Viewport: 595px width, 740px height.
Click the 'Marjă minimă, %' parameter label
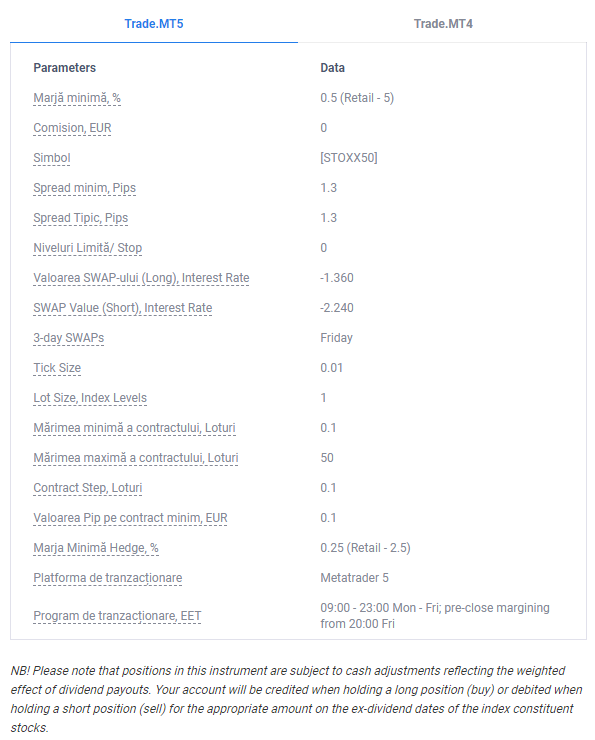77,98
